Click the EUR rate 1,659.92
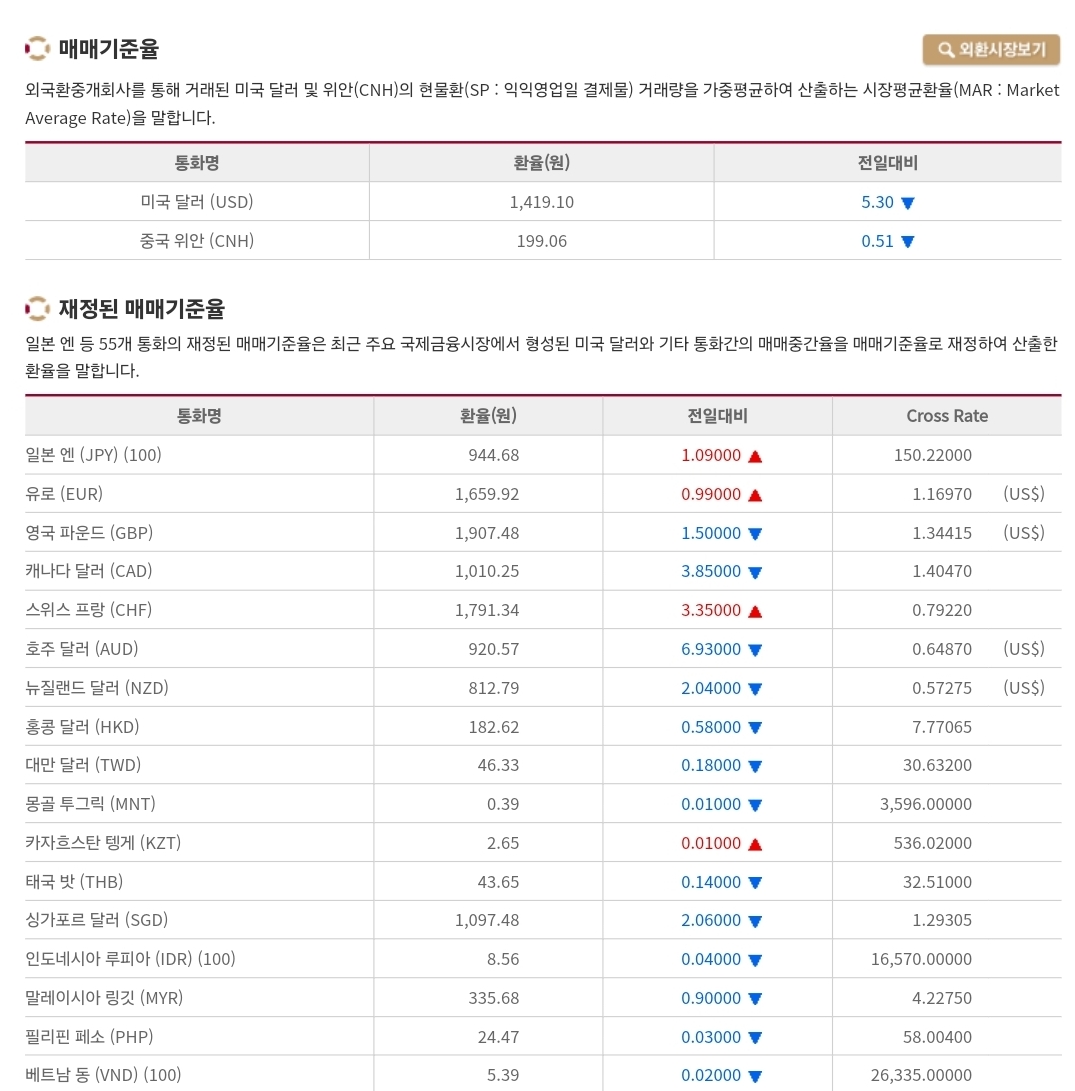Viewport: 1075px width, 1091px height. pos(487,494)
